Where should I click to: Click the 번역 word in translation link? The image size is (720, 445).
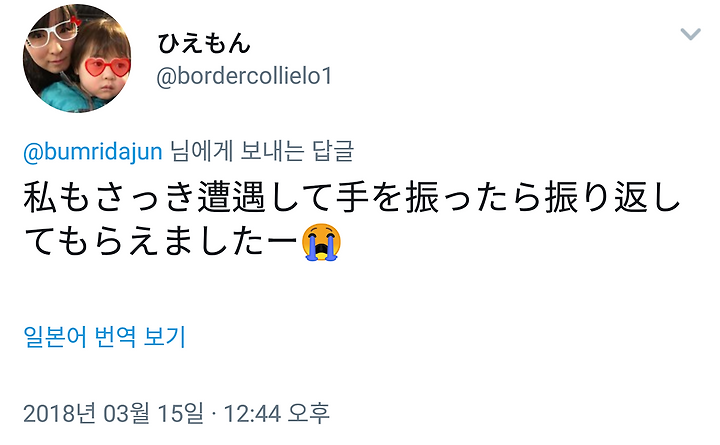[115, 337]
